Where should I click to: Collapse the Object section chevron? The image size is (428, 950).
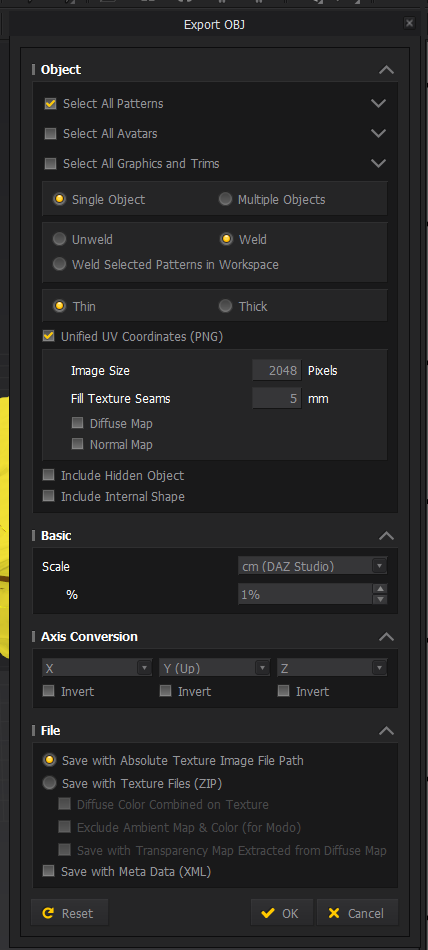click(386, 70)
